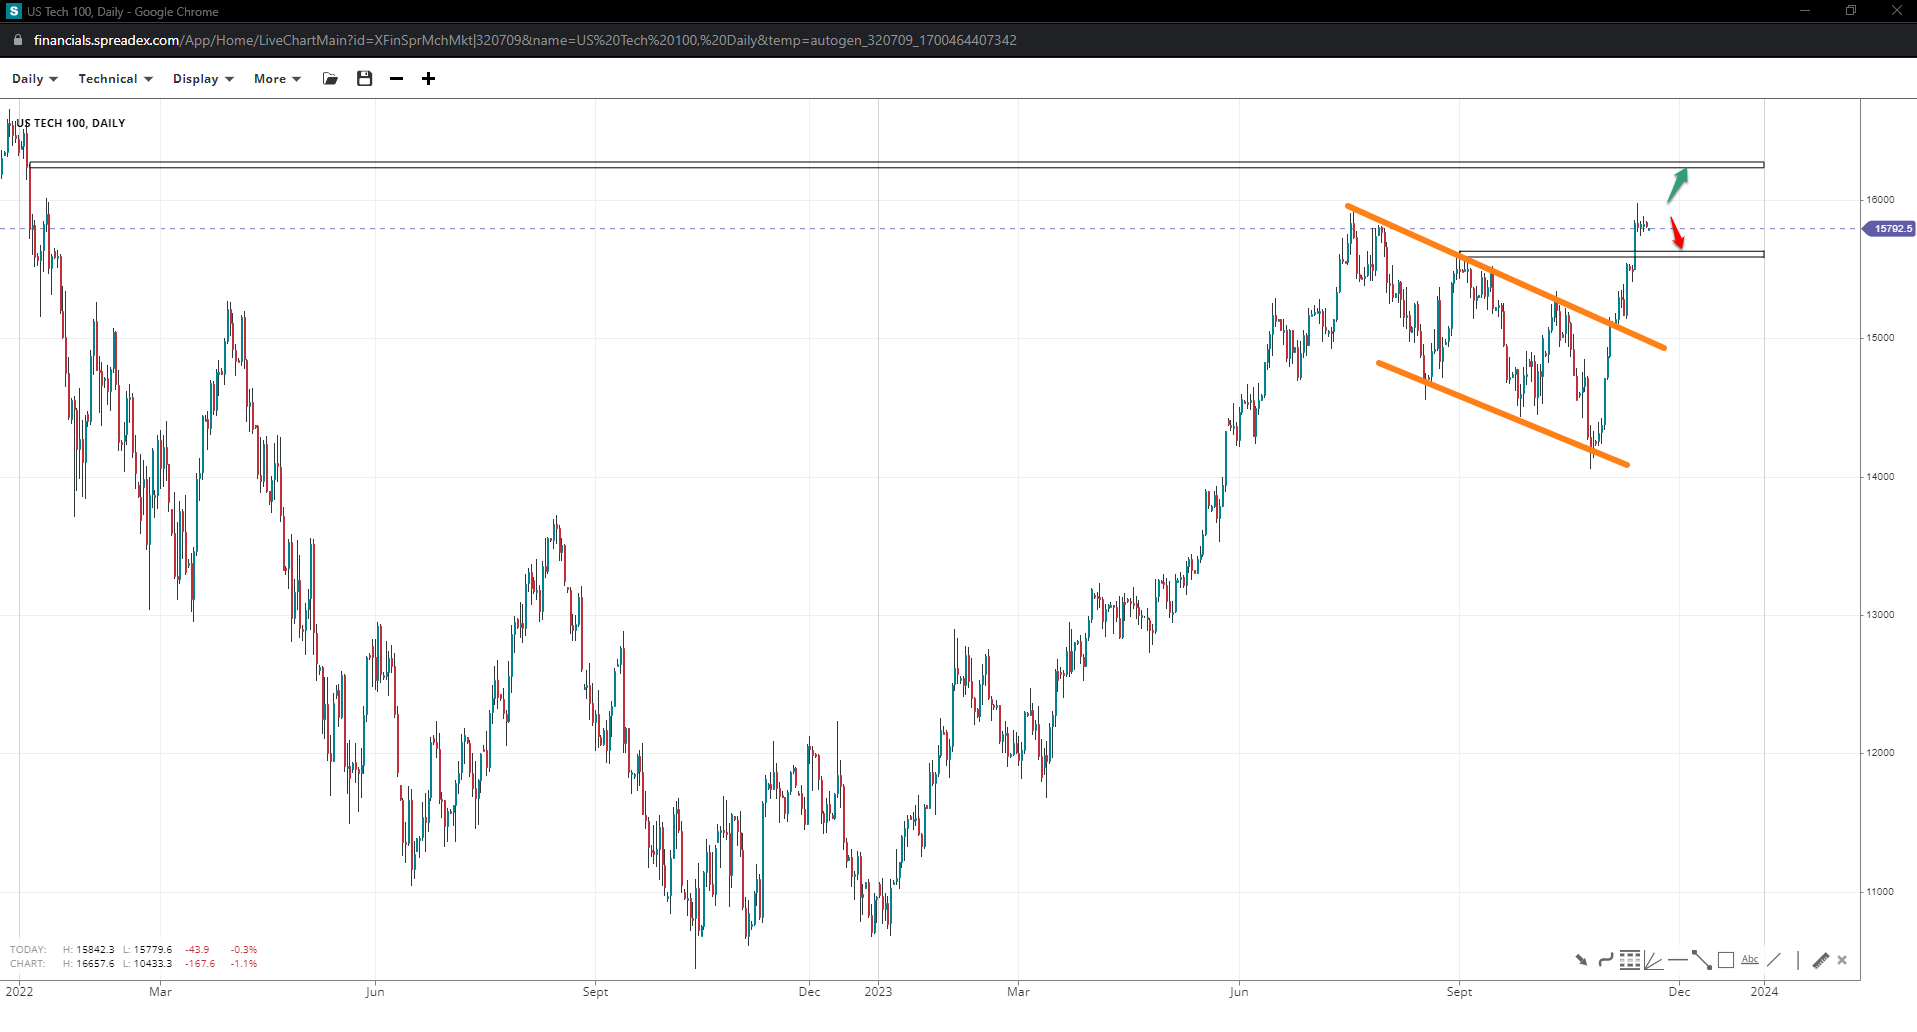
Task: Click the browser address bar URL
Action: (524, 40)
